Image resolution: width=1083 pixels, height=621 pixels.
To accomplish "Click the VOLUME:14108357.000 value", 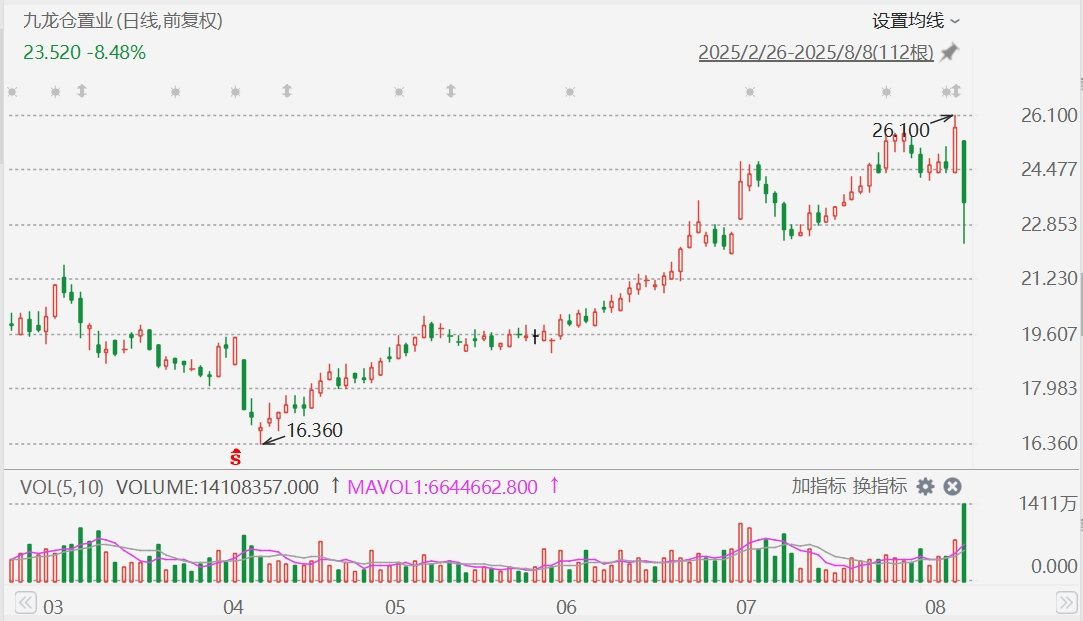I will (x=218, y=487).
